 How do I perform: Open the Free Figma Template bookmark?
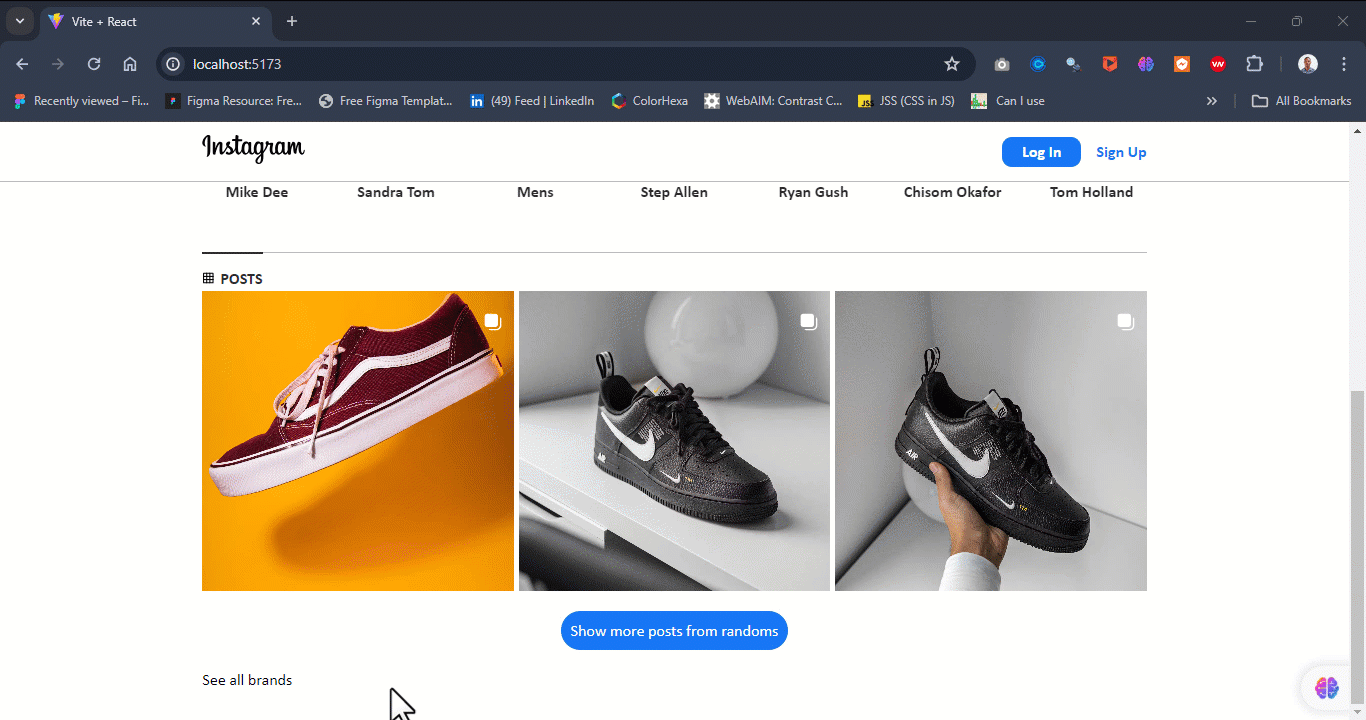pos(385,101)
